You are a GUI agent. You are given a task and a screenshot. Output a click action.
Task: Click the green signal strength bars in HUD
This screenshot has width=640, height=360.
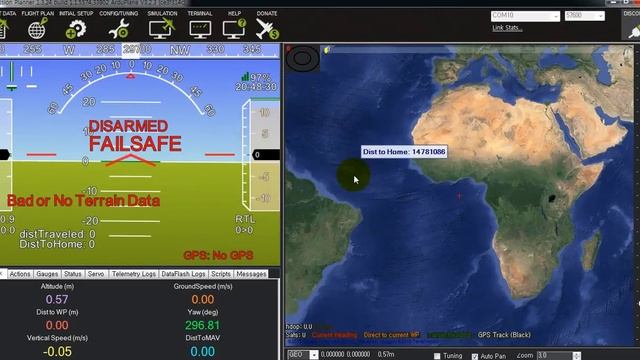tap(245, 77)
